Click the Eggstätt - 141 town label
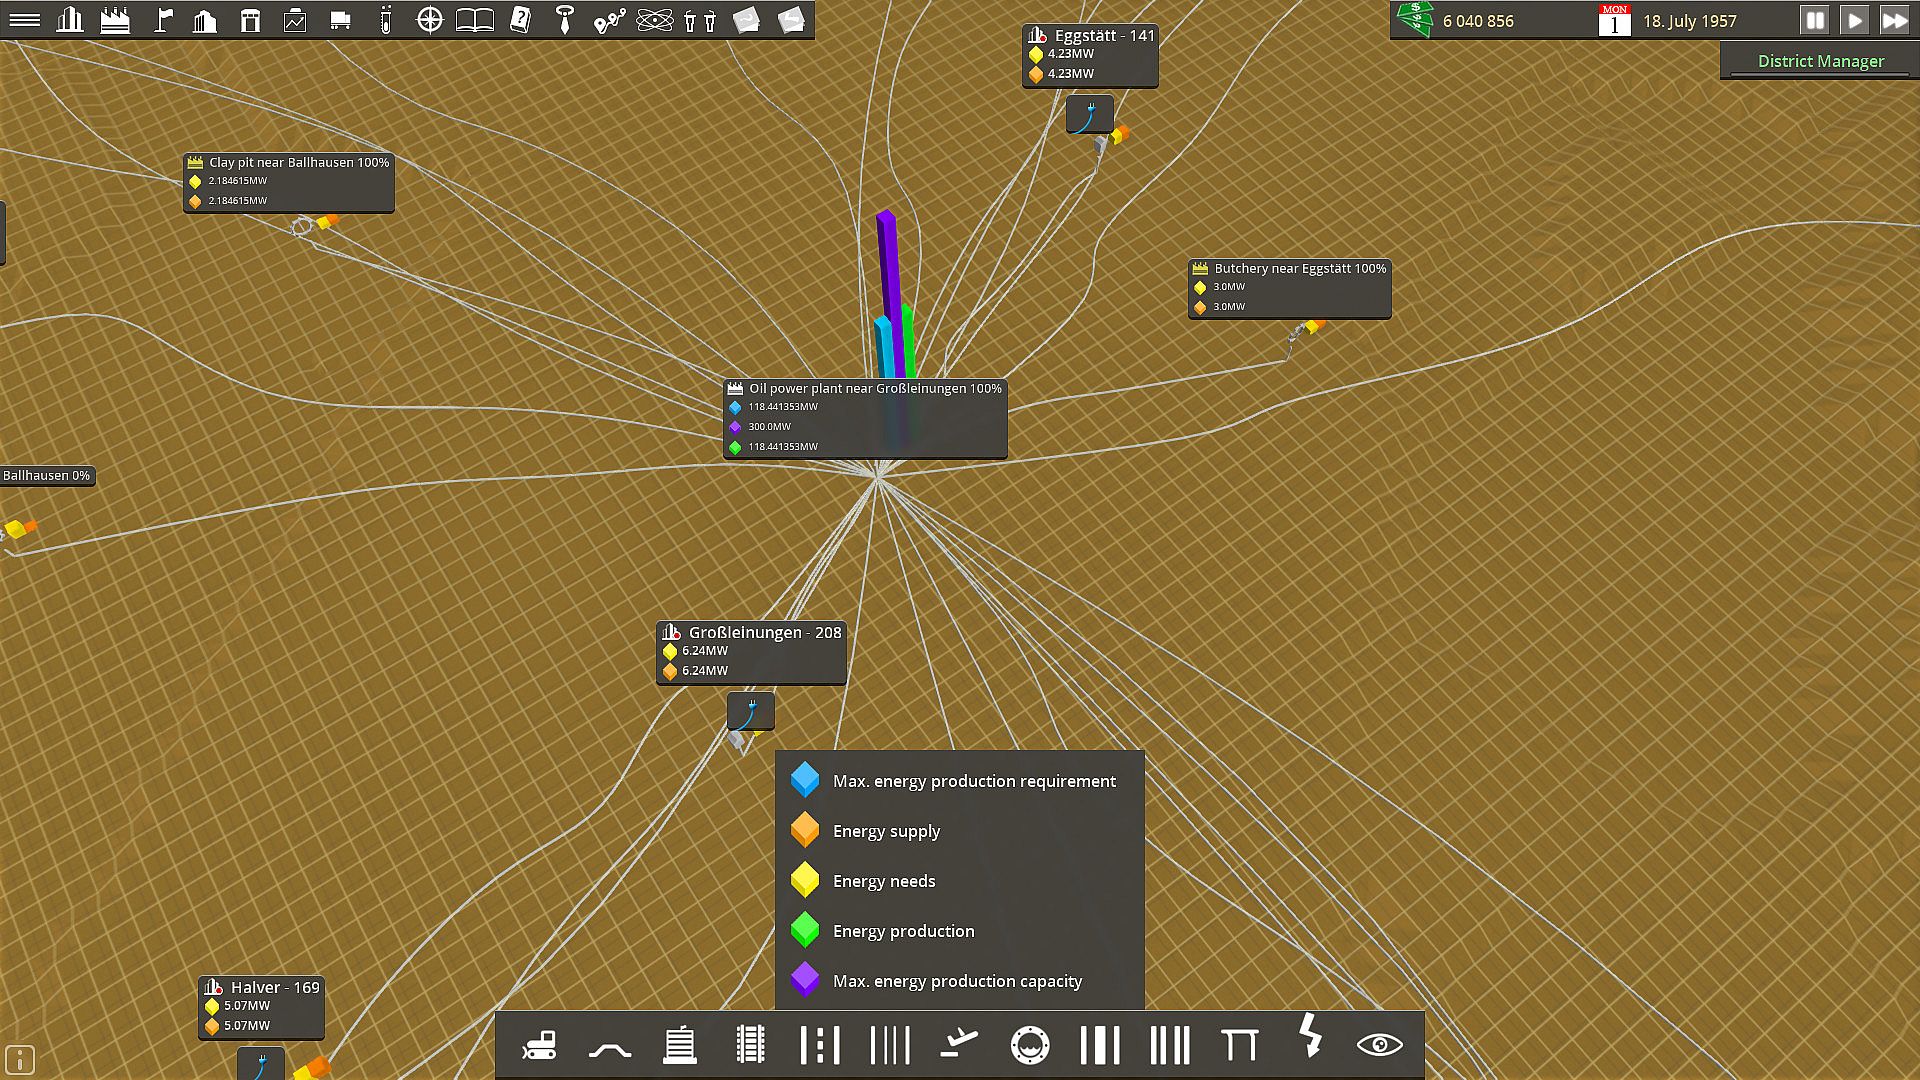1920x1080 pixels. point(1103,35)
